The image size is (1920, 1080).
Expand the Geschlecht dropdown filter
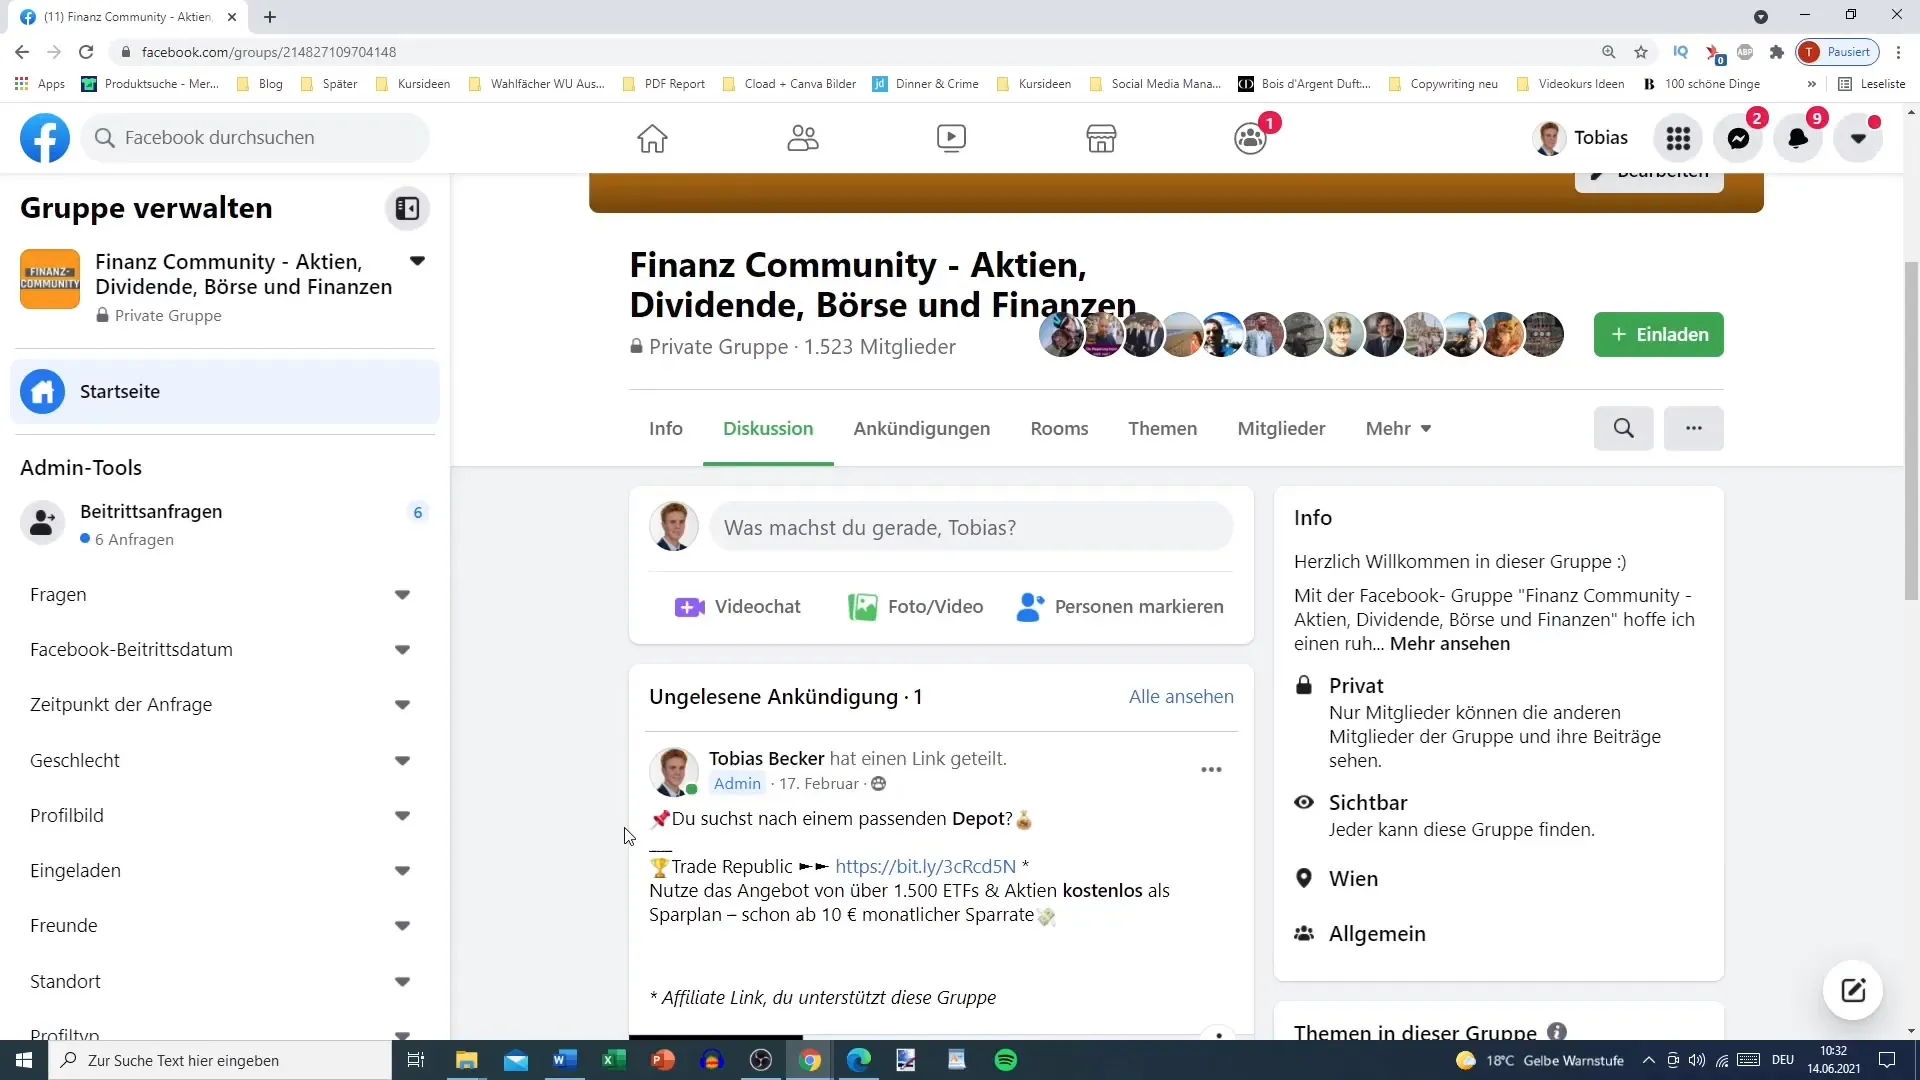click(404, 760)
